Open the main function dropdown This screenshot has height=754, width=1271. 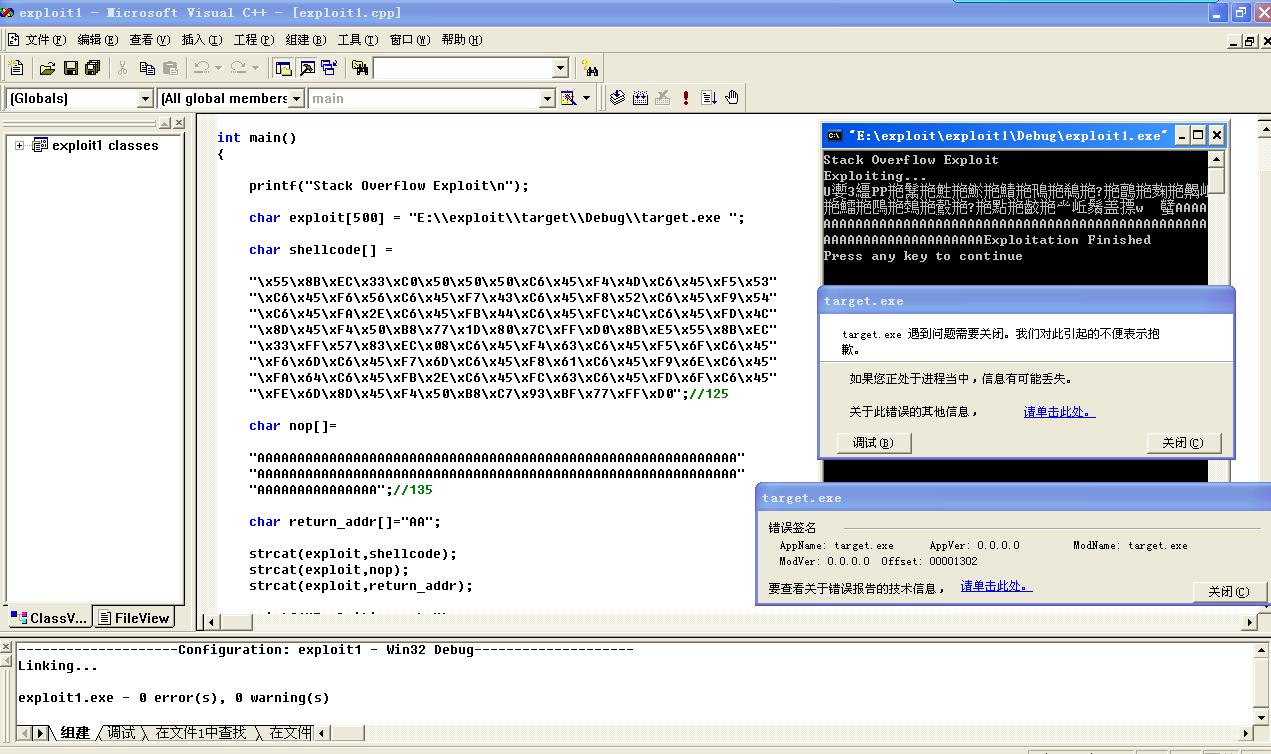[547, 98]
